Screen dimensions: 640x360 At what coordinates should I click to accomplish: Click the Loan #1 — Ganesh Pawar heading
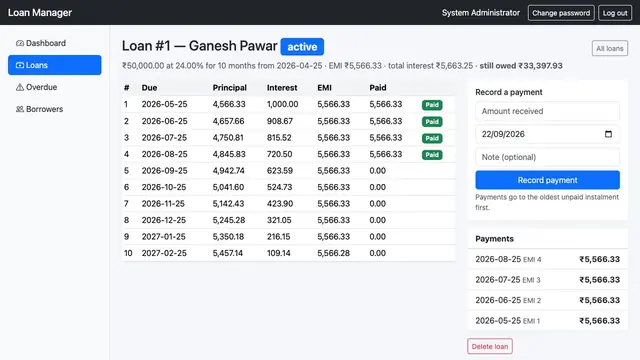(200, 46)
